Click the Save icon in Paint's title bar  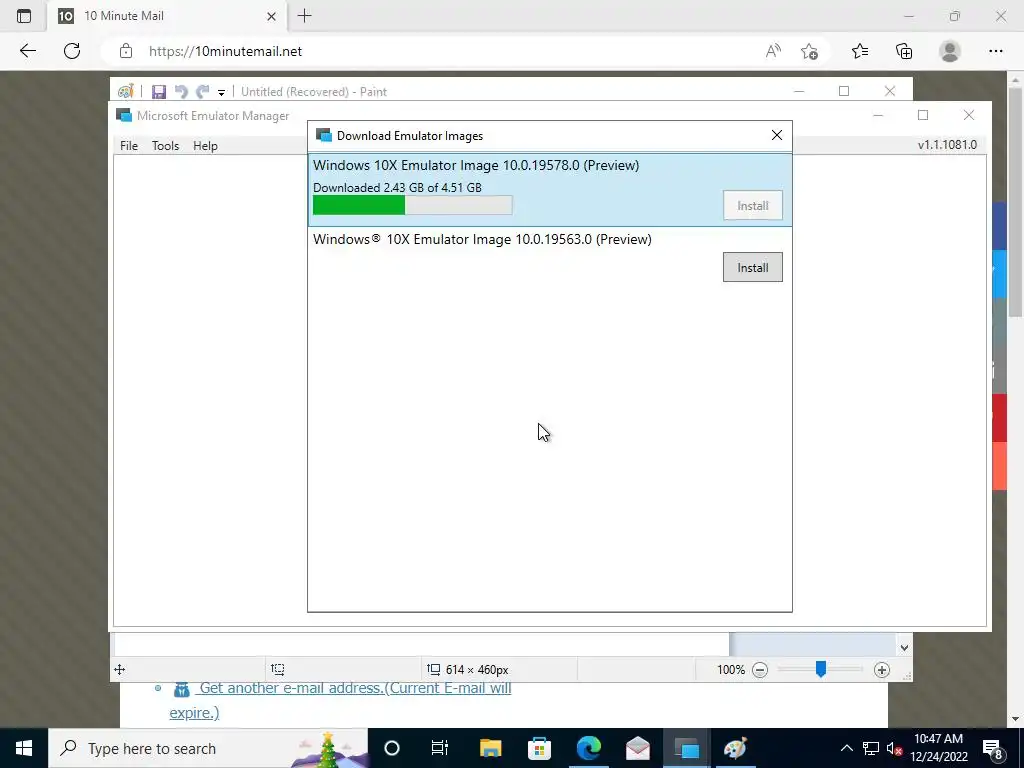159,91
